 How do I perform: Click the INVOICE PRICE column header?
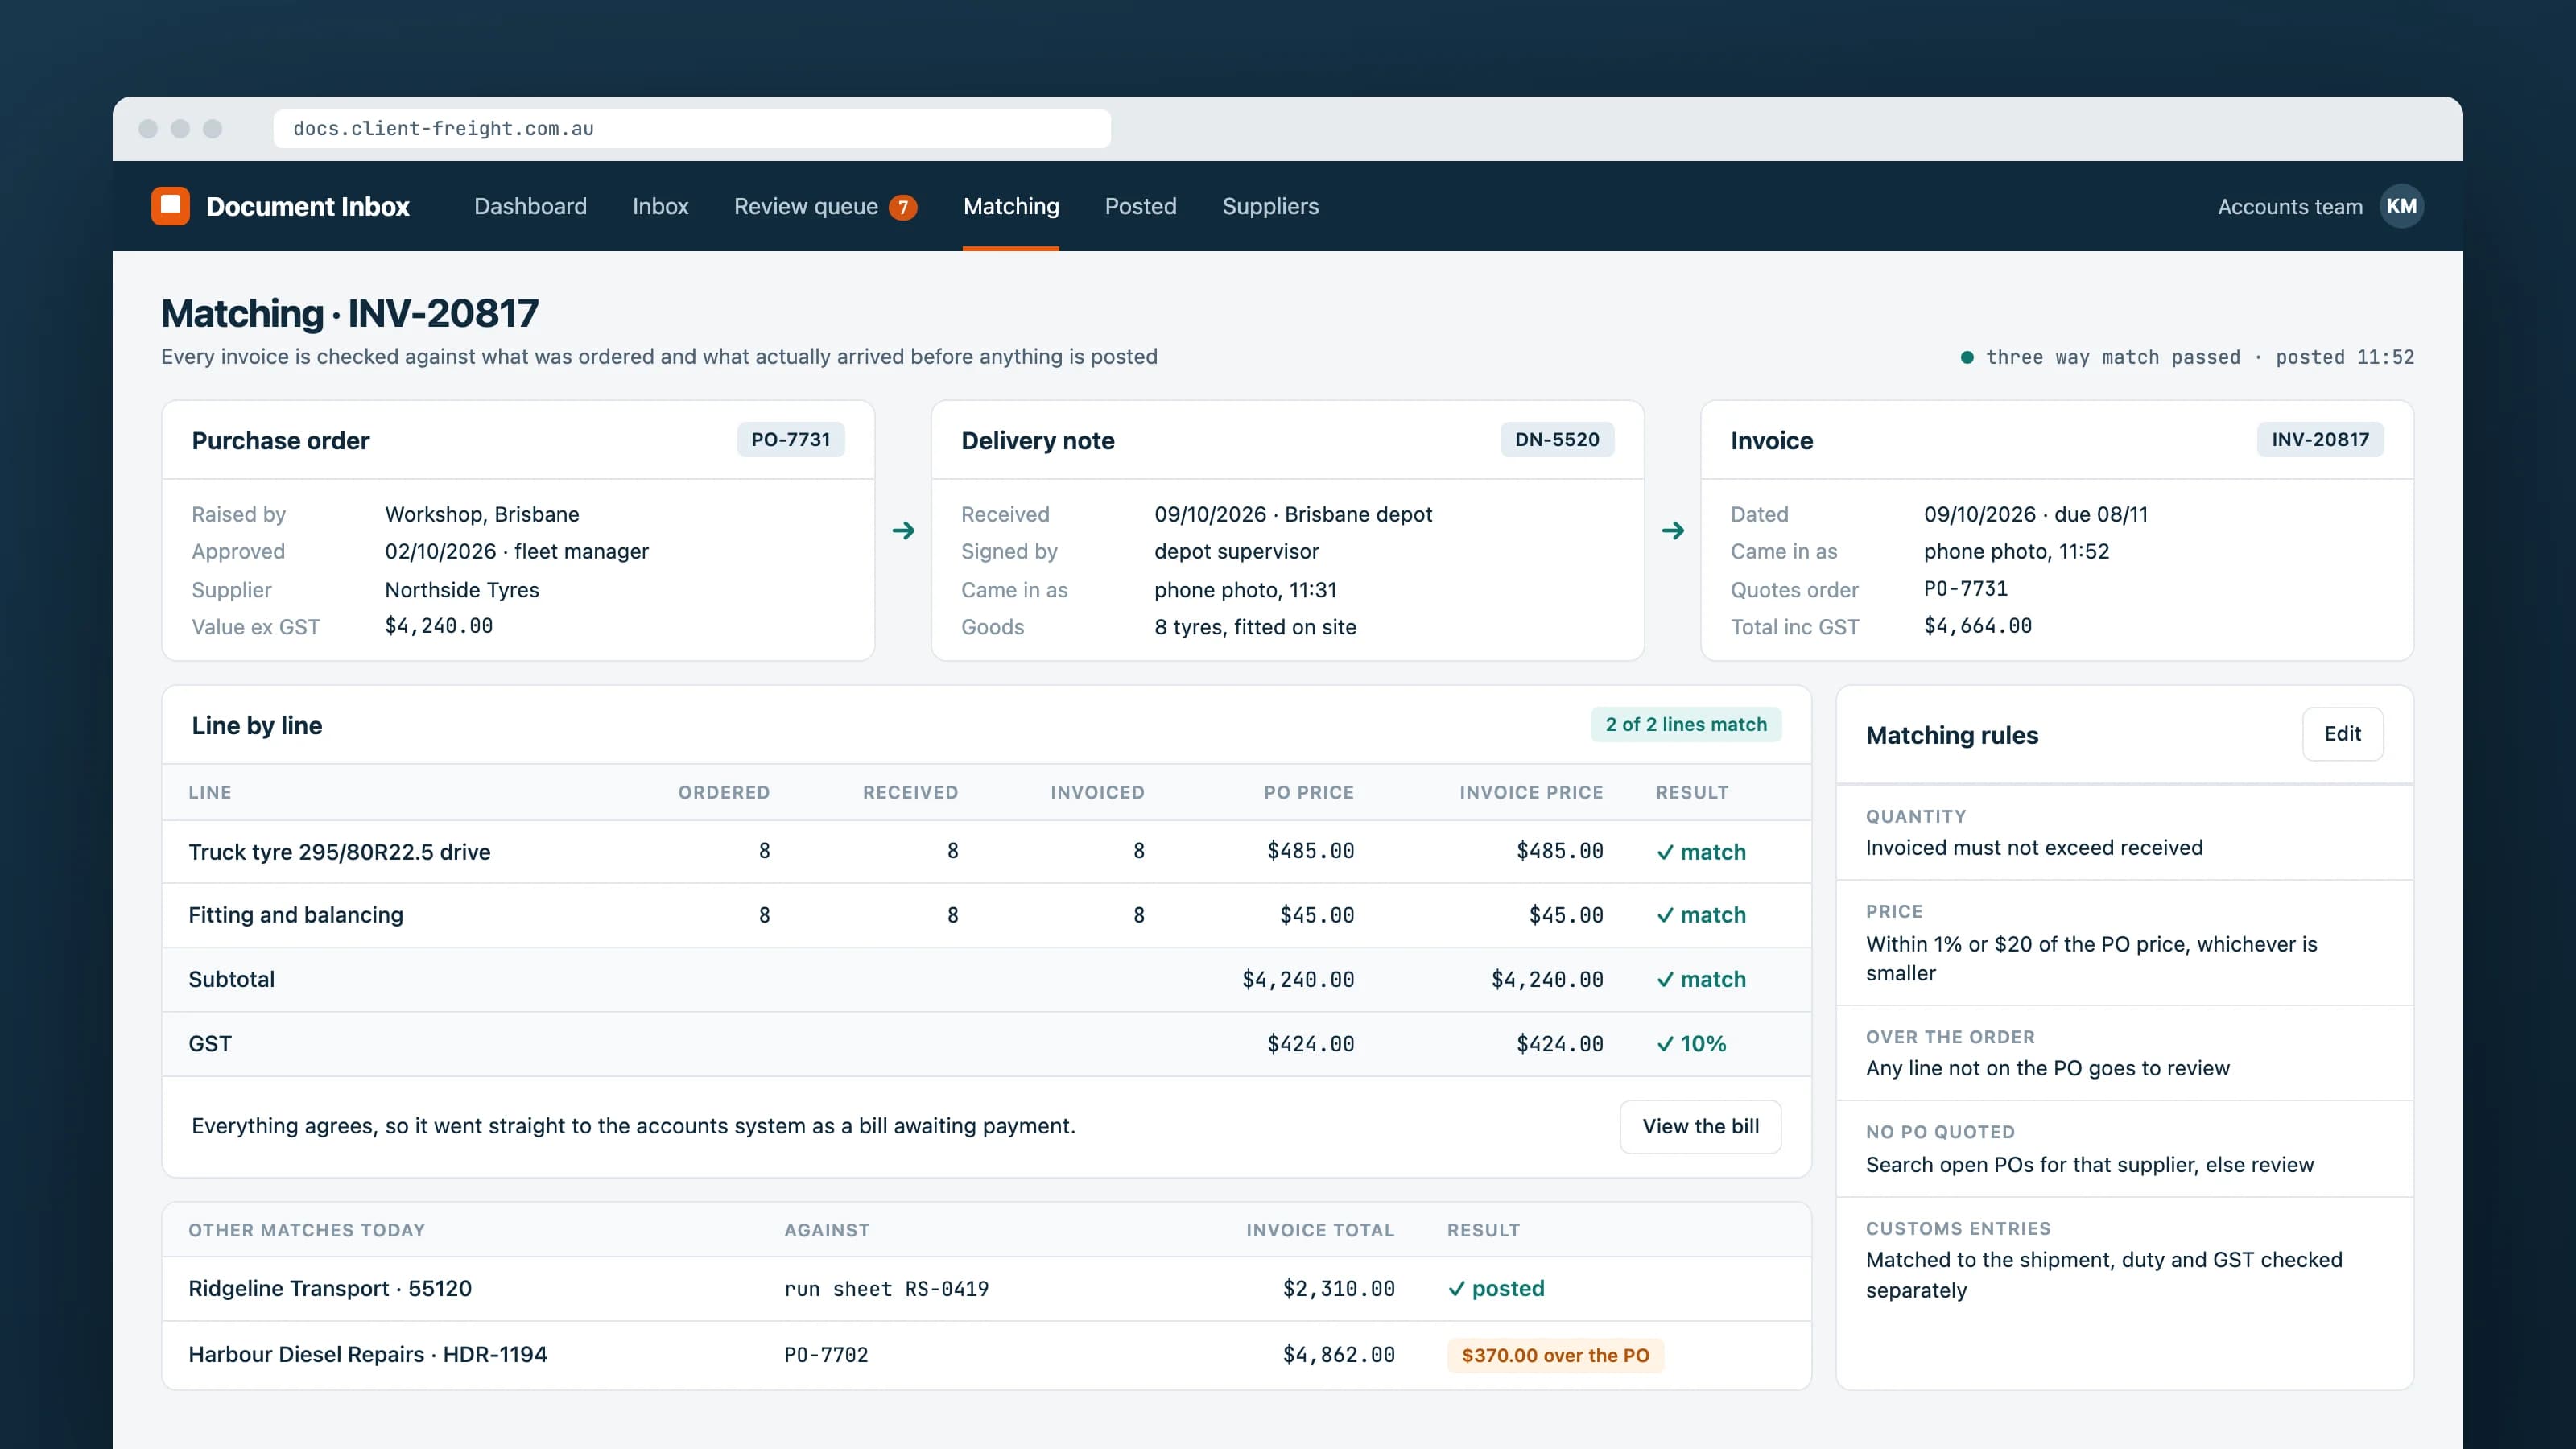(x=1531, y=792)
